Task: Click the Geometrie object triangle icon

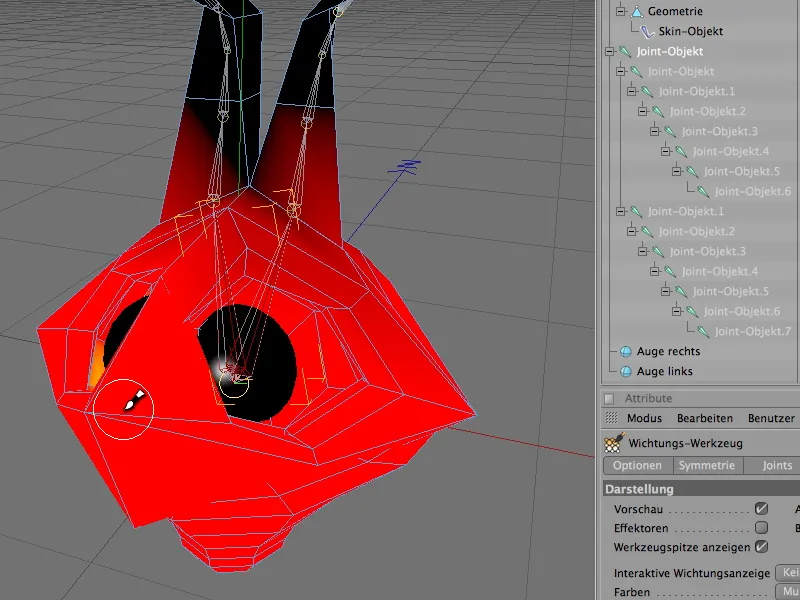Action: click(x=637, y=11)
